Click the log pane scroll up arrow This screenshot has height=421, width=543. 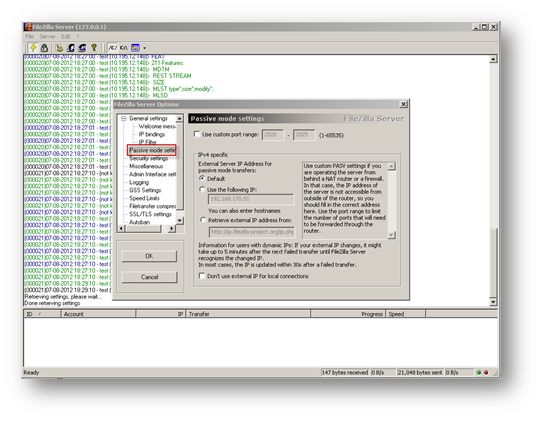[x=493, y=59]
